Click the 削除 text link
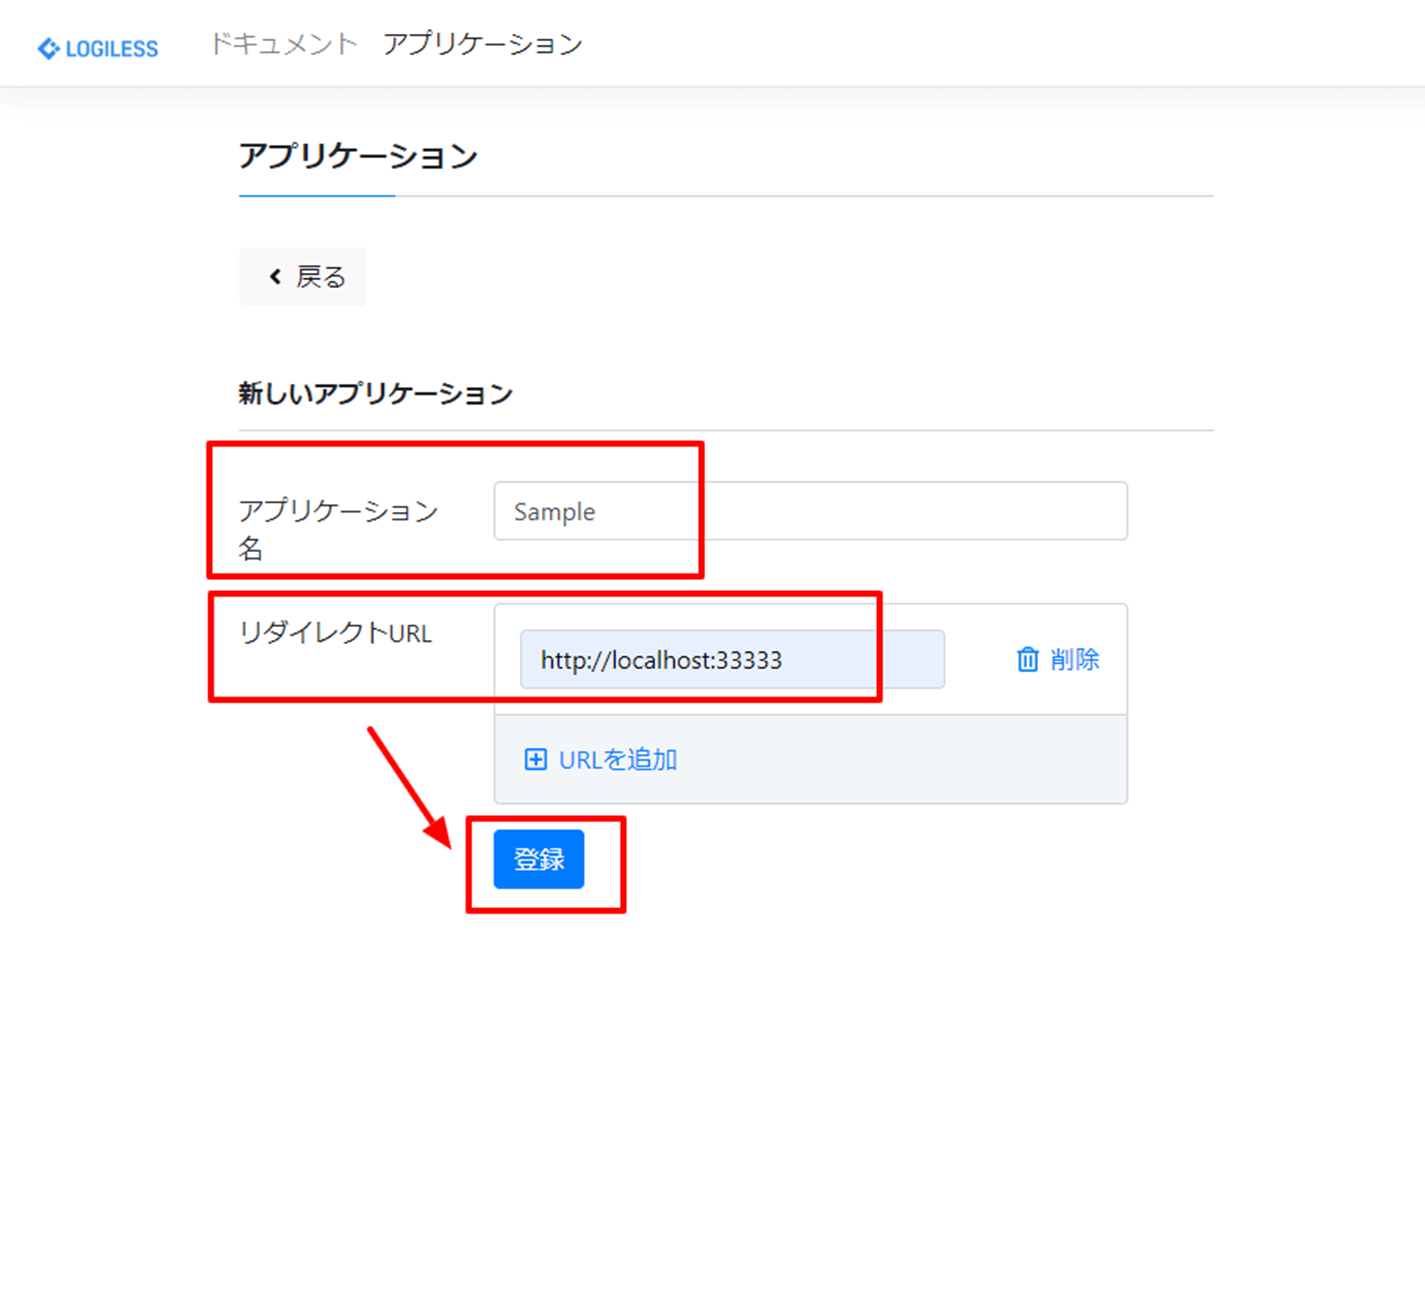The image size is (1425, 1306). 1075,659
